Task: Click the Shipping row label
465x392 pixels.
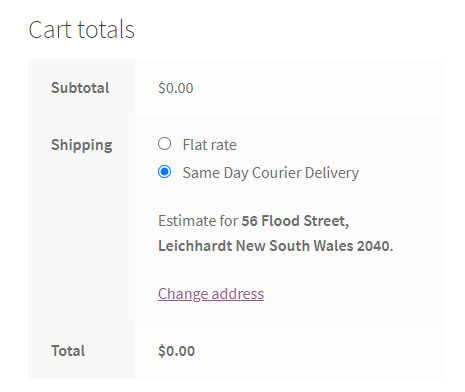Action: click(82, 145)
